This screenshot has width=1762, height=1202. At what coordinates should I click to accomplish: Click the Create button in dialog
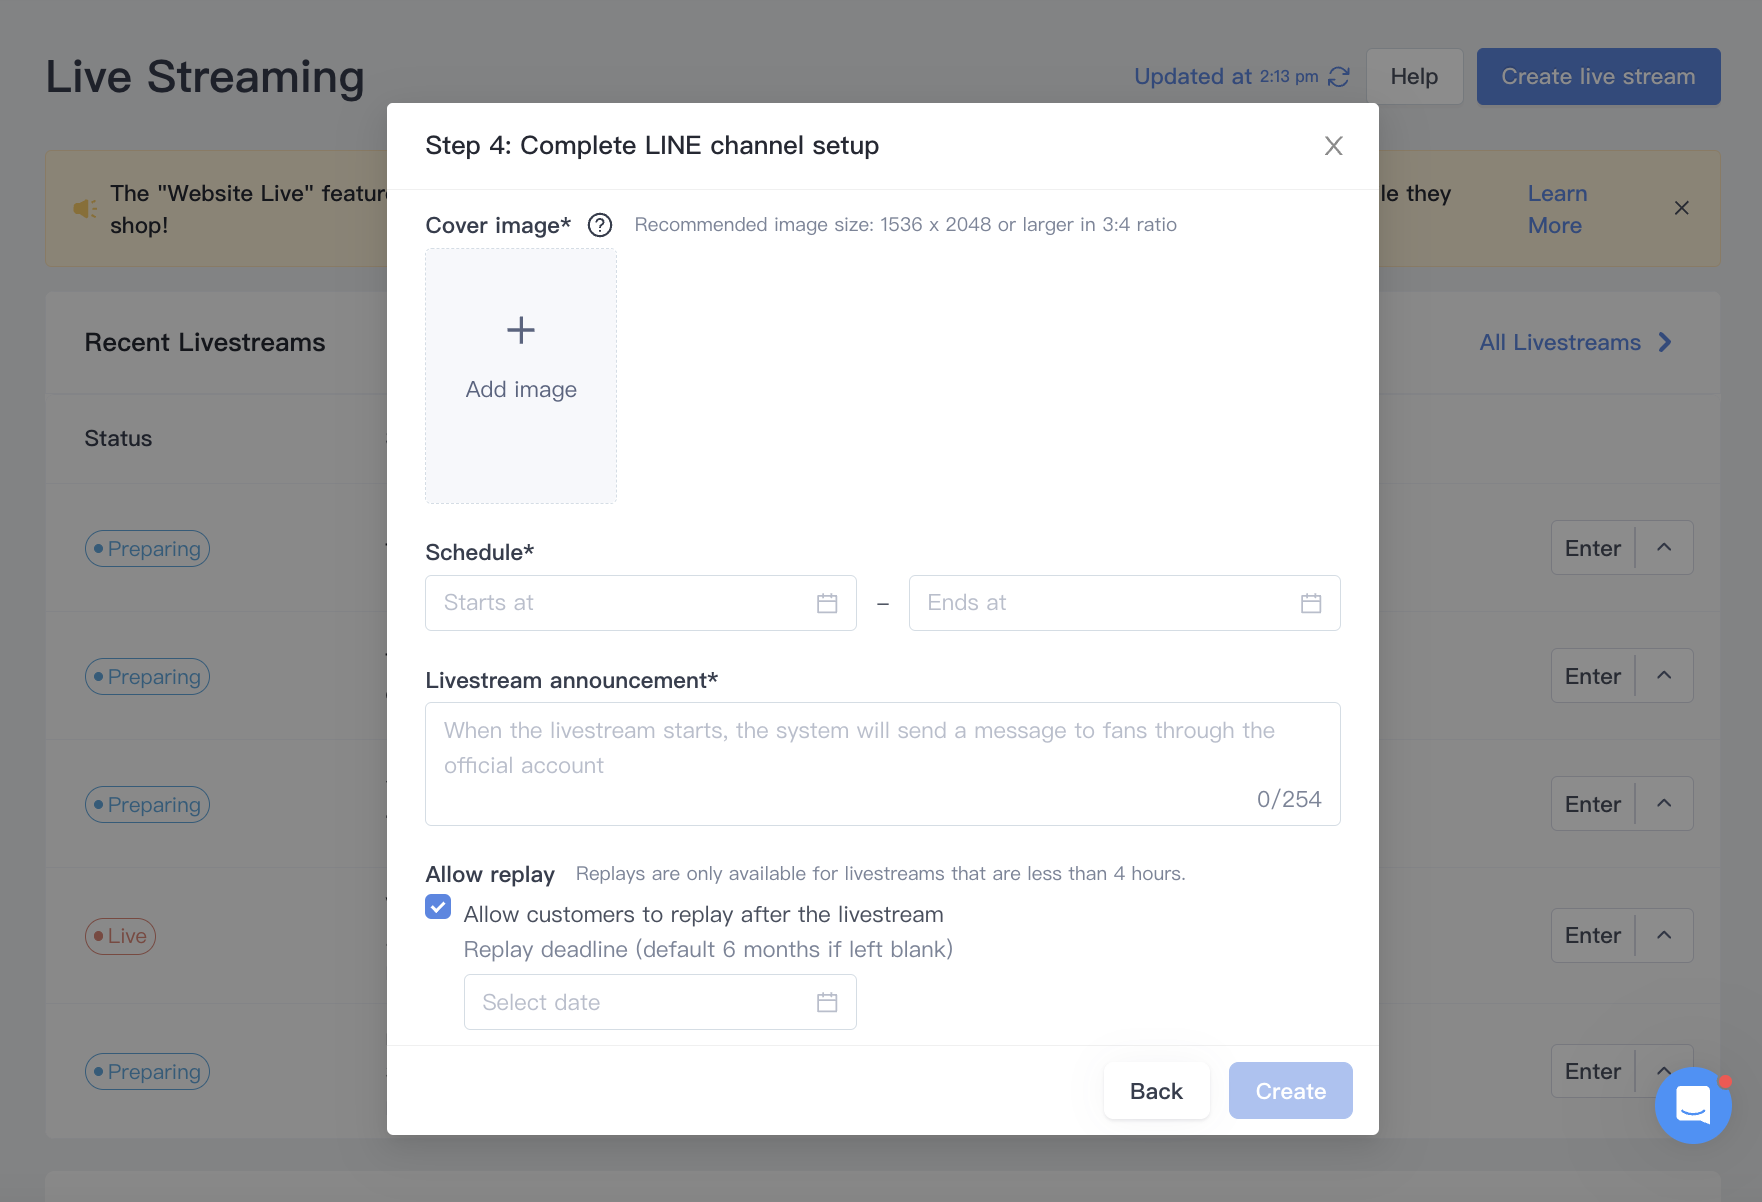(x=1290, y=1091)
